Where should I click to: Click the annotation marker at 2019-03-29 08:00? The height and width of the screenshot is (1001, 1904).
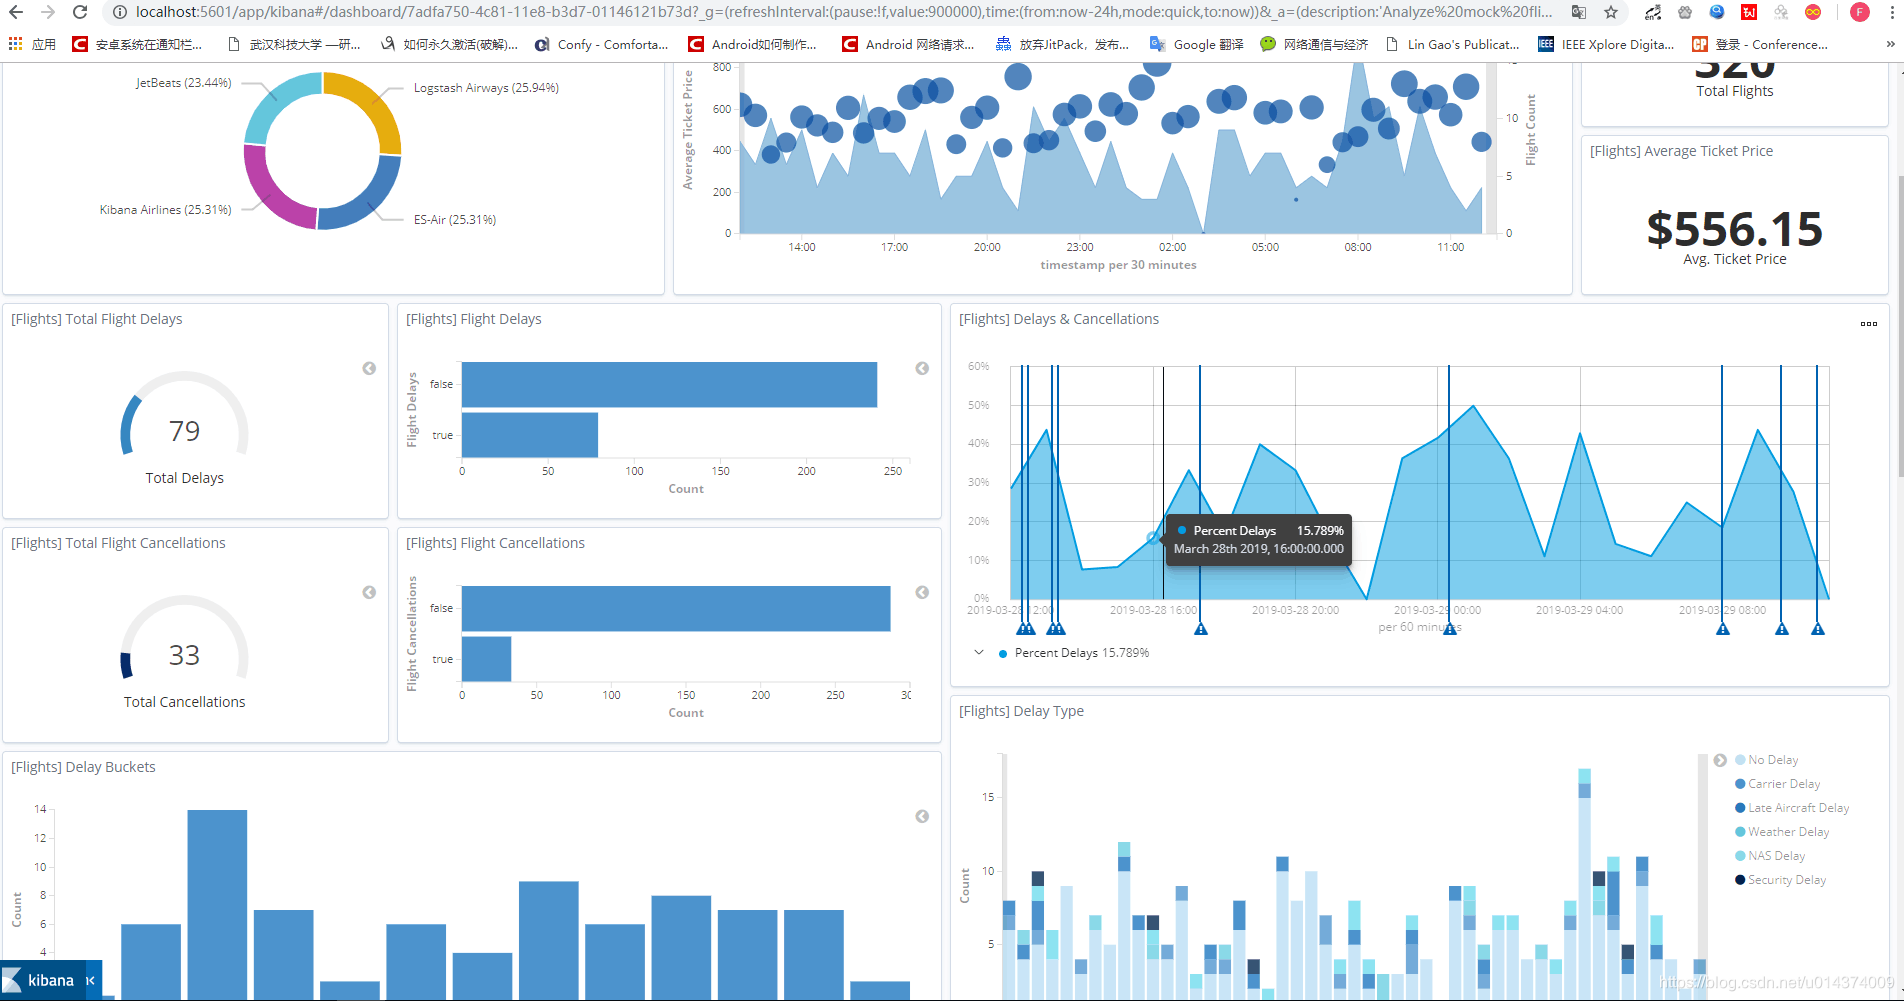(x=1723, y=629)
